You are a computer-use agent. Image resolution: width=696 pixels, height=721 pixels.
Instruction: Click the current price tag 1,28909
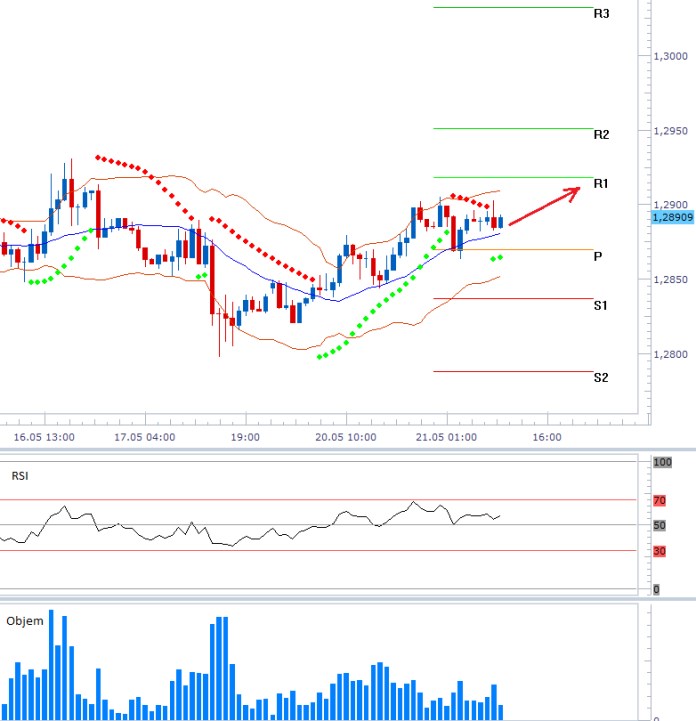(x=673, y=217)
